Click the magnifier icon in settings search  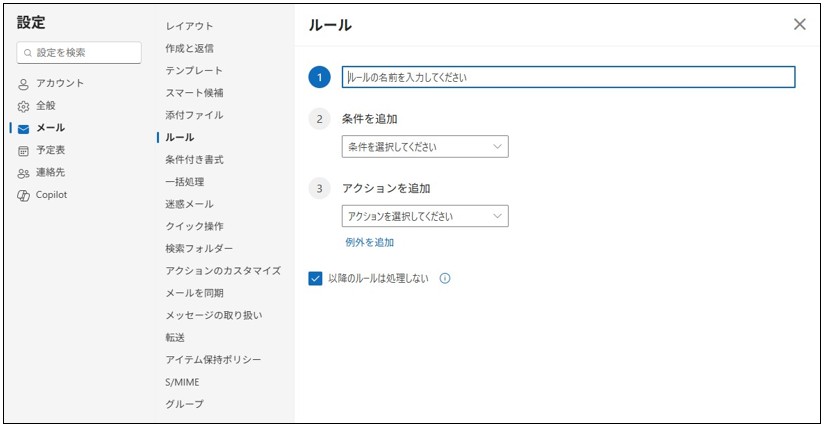(x=27, y=53)
